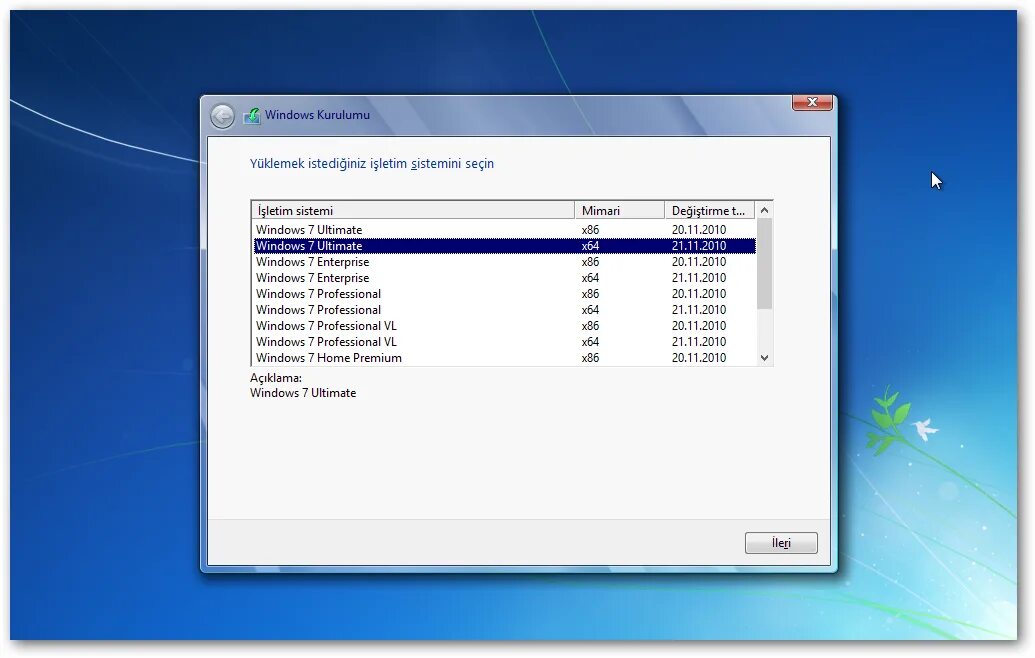Sort by the Mimari column header
This screenshot has height=658, width=1035.
[x=619, y=211]
